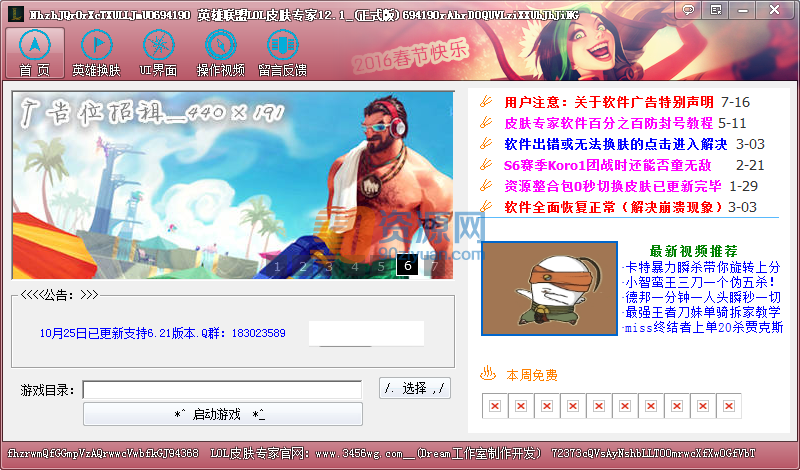Open the 操作视频 tab
800x470 pixels.
point(221,53)
